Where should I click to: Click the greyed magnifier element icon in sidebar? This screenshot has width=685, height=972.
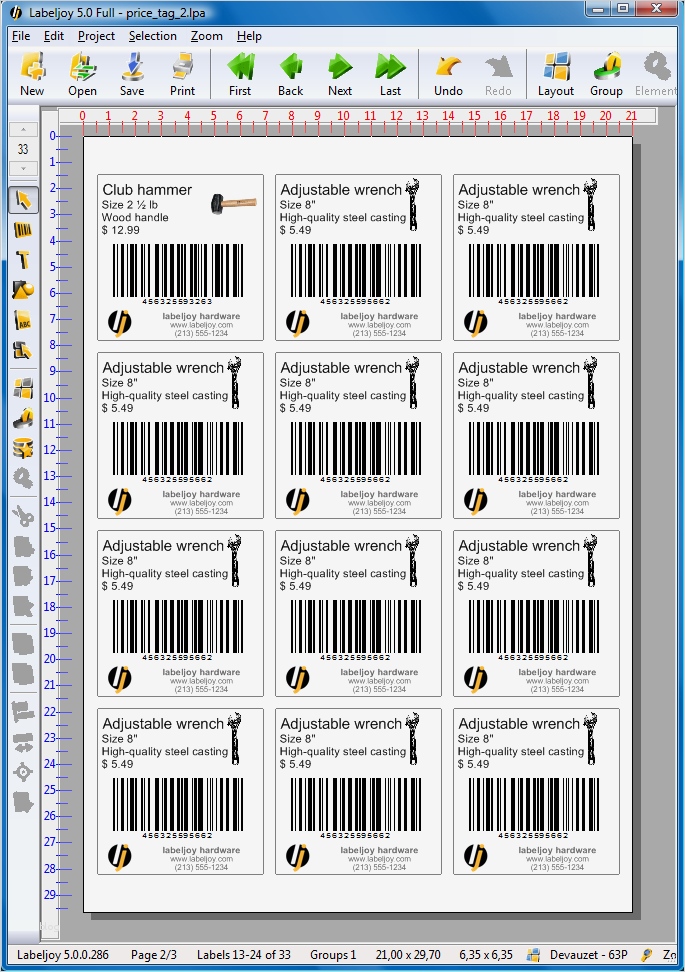click(x=24, y=478)
